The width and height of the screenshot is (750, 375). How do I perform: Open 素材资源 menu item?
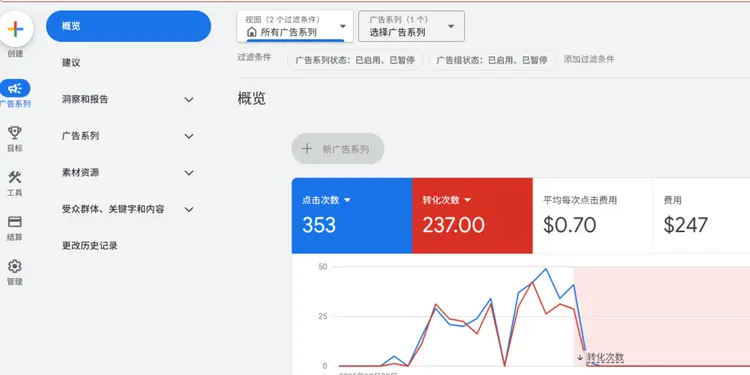80,172
